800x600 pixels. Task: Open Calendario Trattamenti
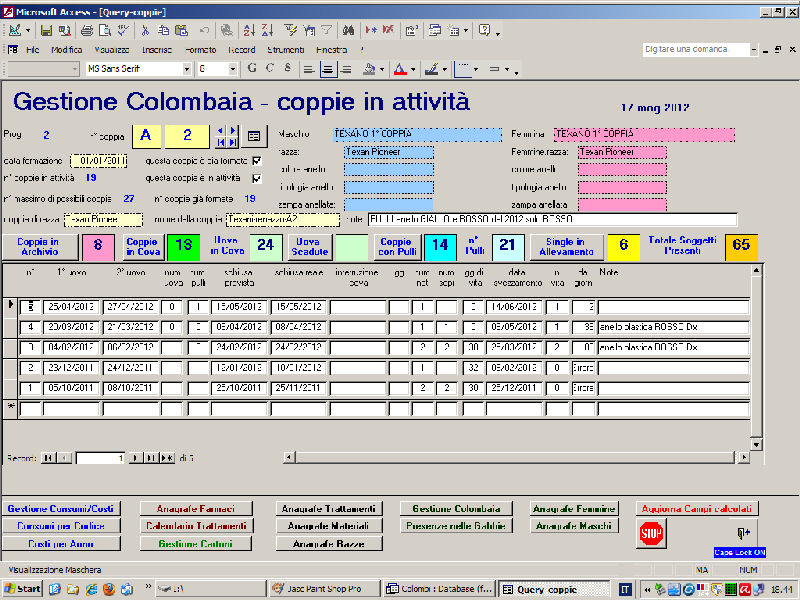click(x=196, y=526)
